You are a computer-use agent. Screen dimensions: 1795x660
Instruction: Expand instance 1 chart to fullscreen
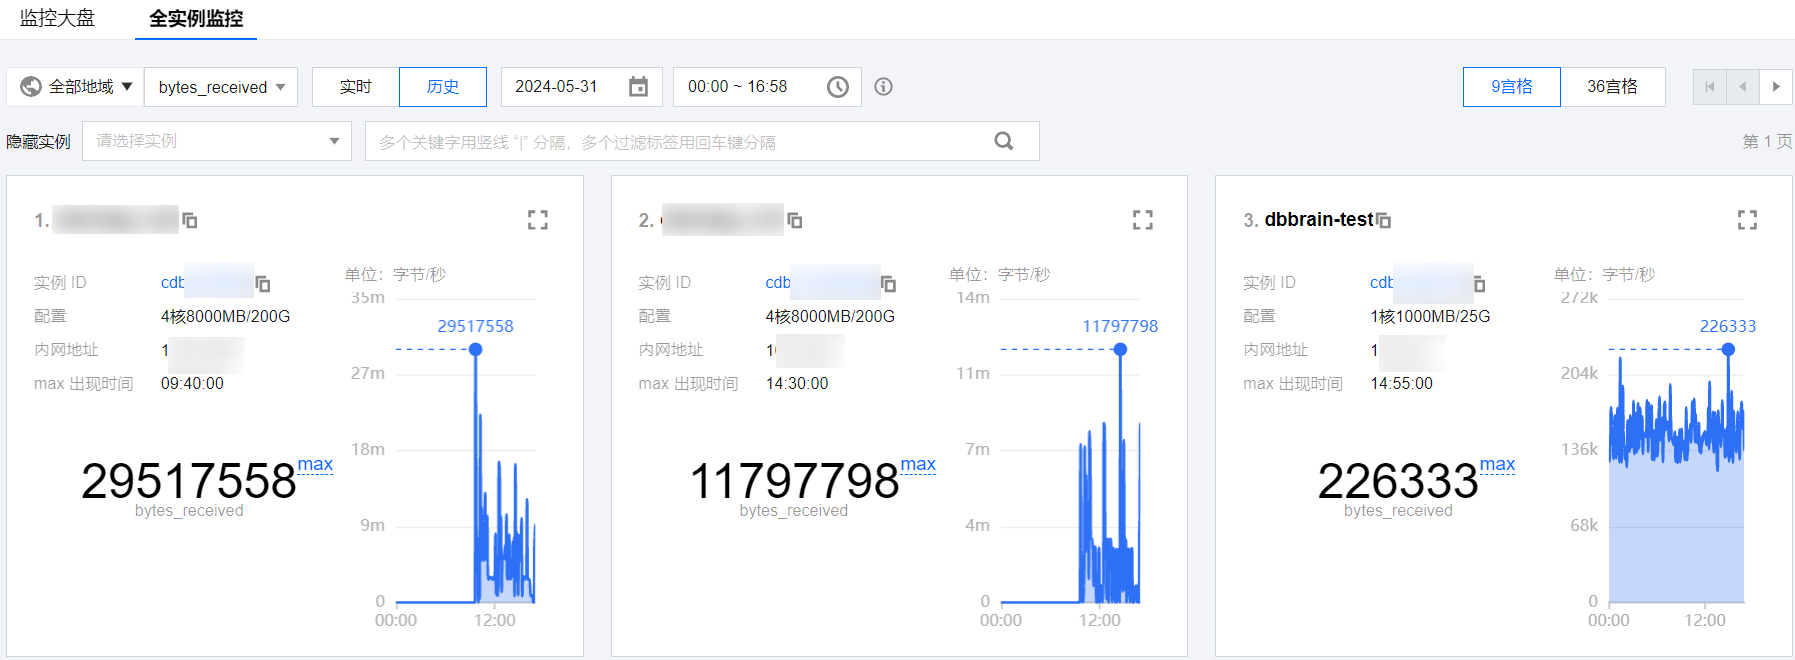pos(538,220)
